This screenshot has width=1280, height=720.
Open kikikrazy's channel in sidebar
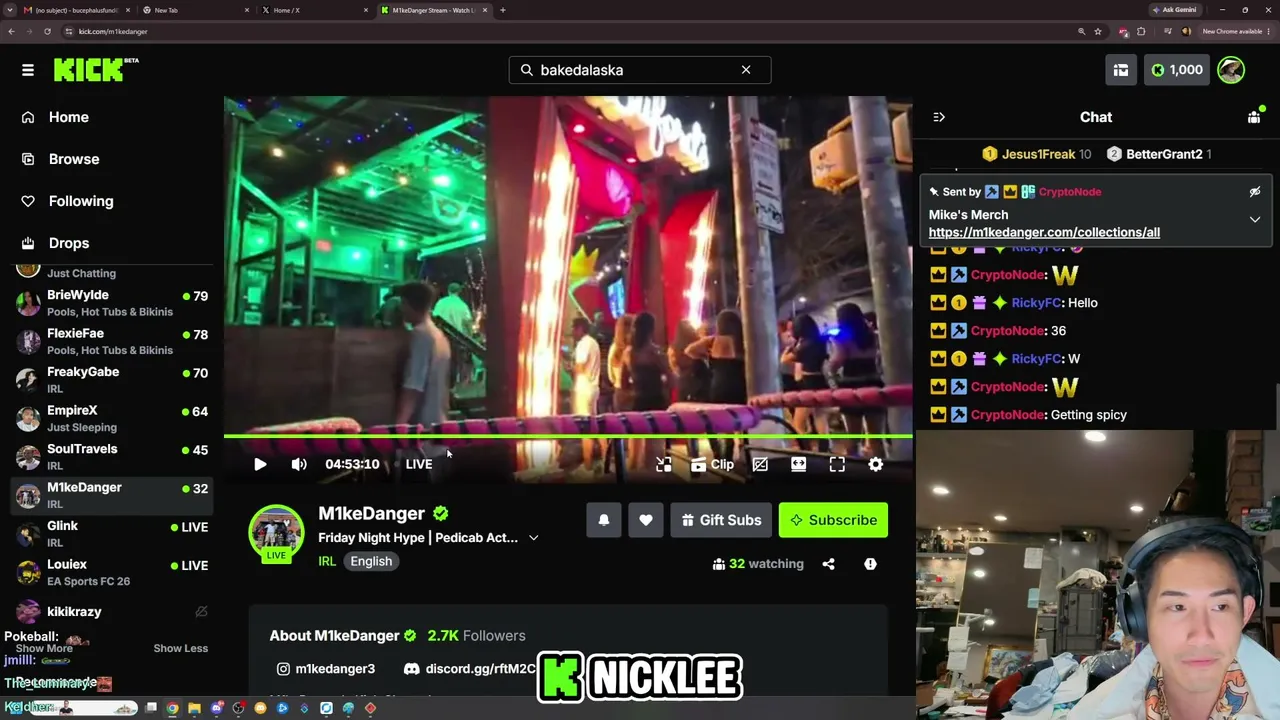coord(112,611)
